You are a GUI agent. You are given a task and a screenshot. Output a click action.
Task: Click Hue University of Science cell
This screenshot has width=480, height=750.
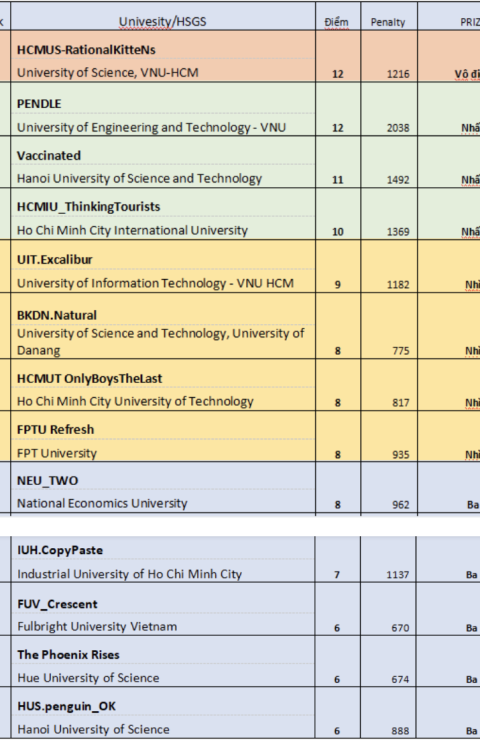click(x=88, y=678)
